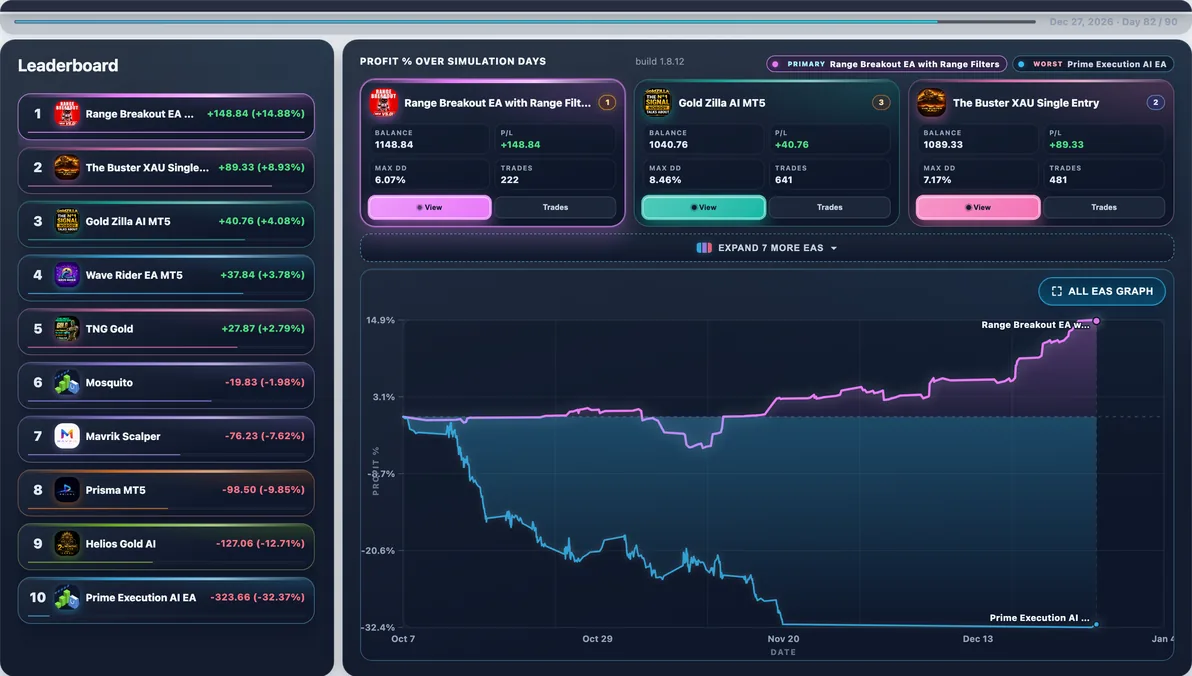Select leaderboard row Mosquito

point(166,386)
